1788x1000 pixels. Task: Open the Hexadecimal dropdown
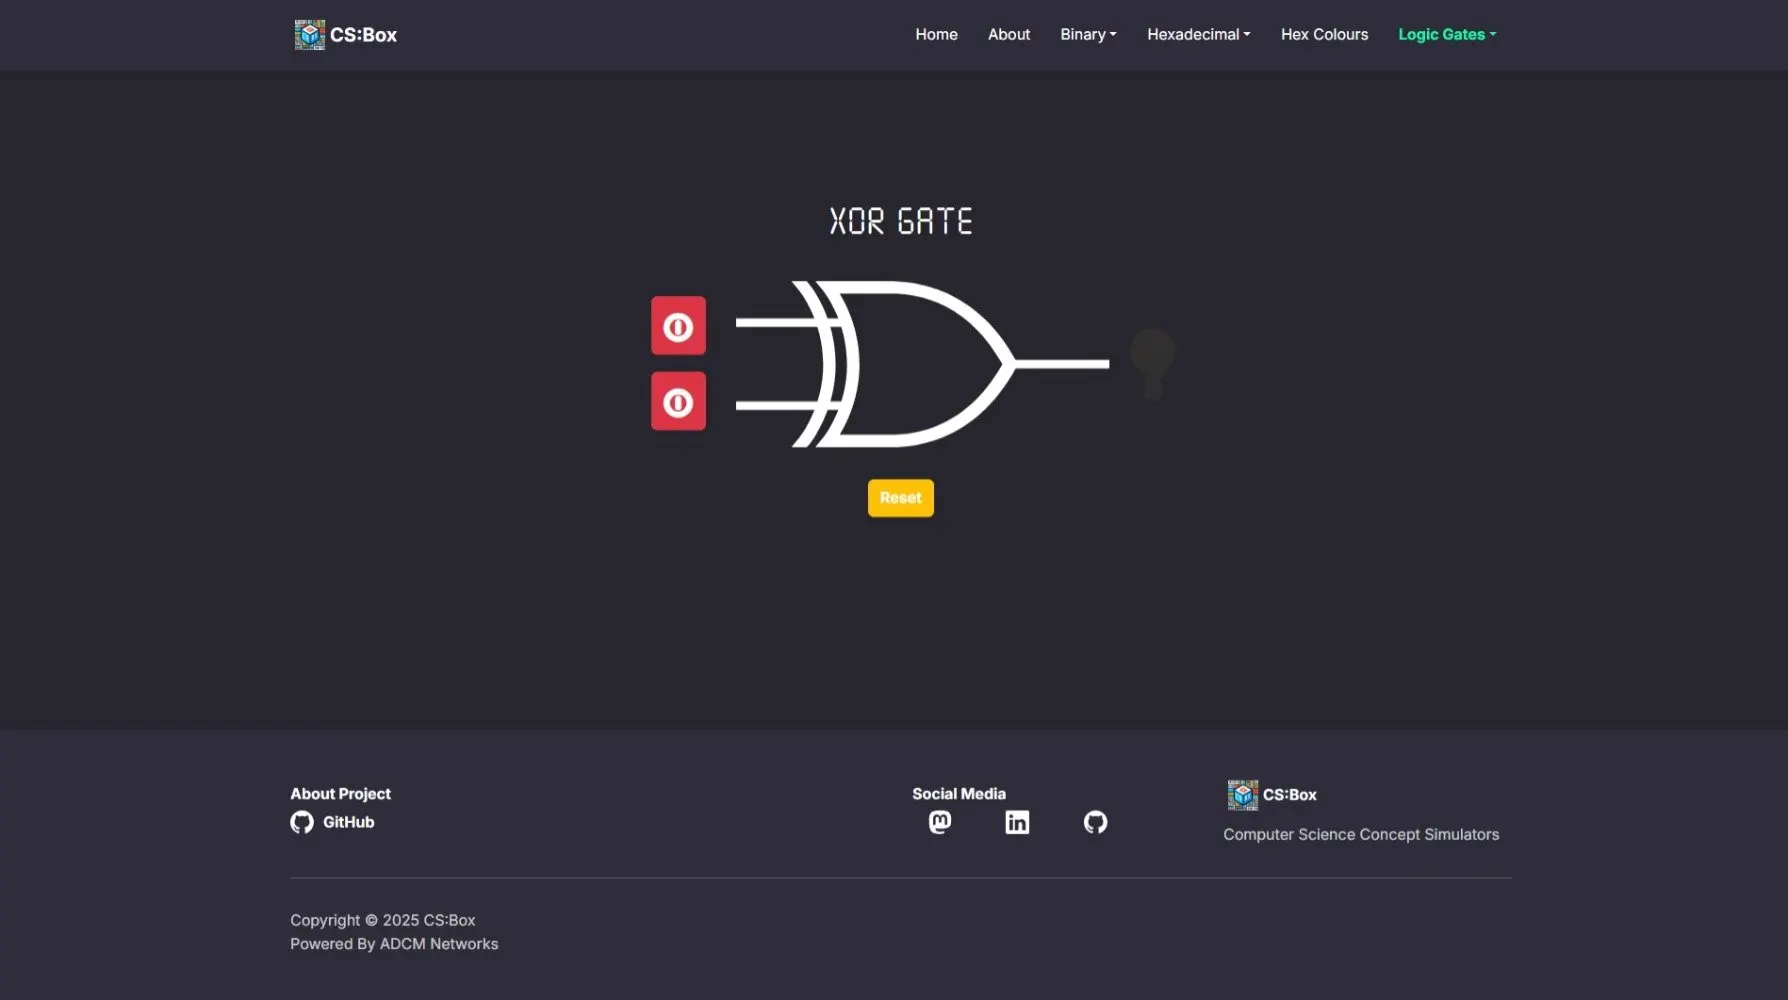click(1197, 33)
